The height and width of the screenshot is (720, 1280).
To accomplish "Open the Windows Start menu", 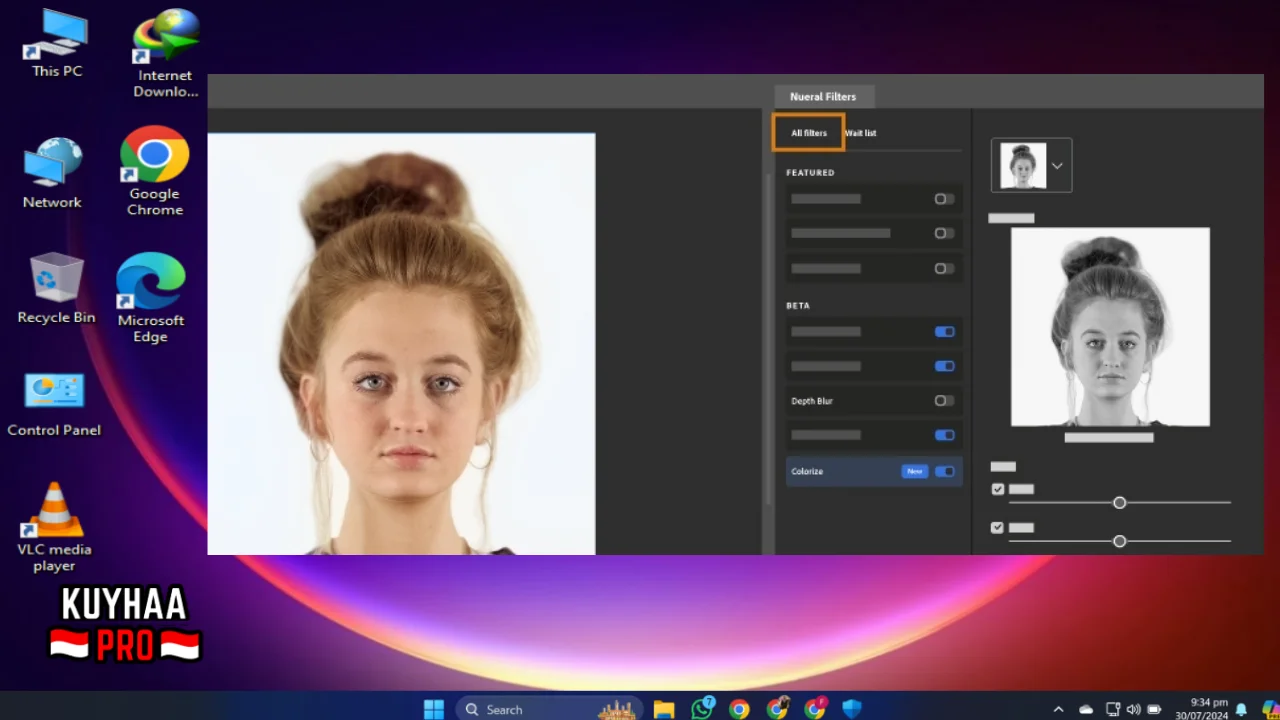I will point(434,709).
